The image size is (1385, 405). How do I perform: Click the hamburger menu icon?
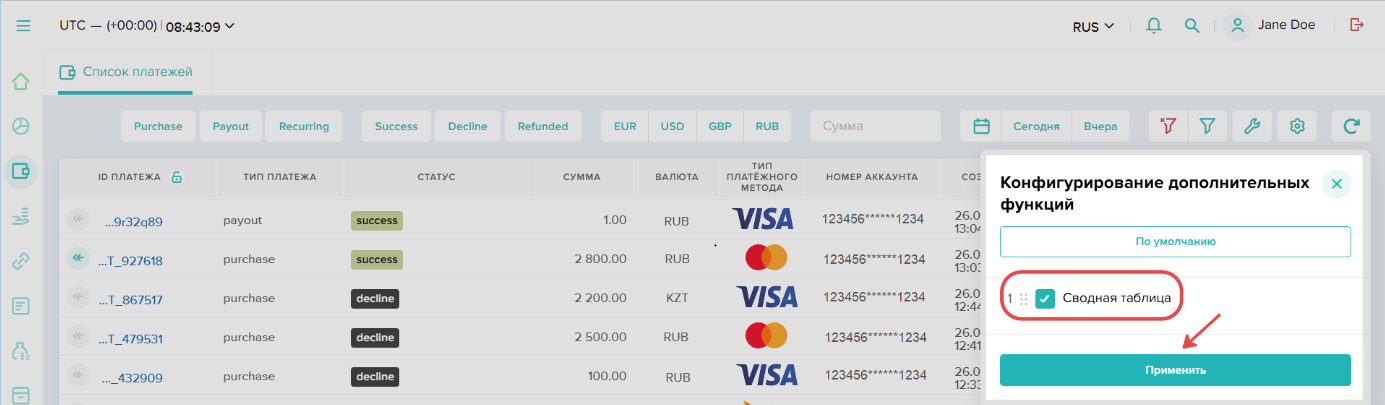(x=24, y=26)
